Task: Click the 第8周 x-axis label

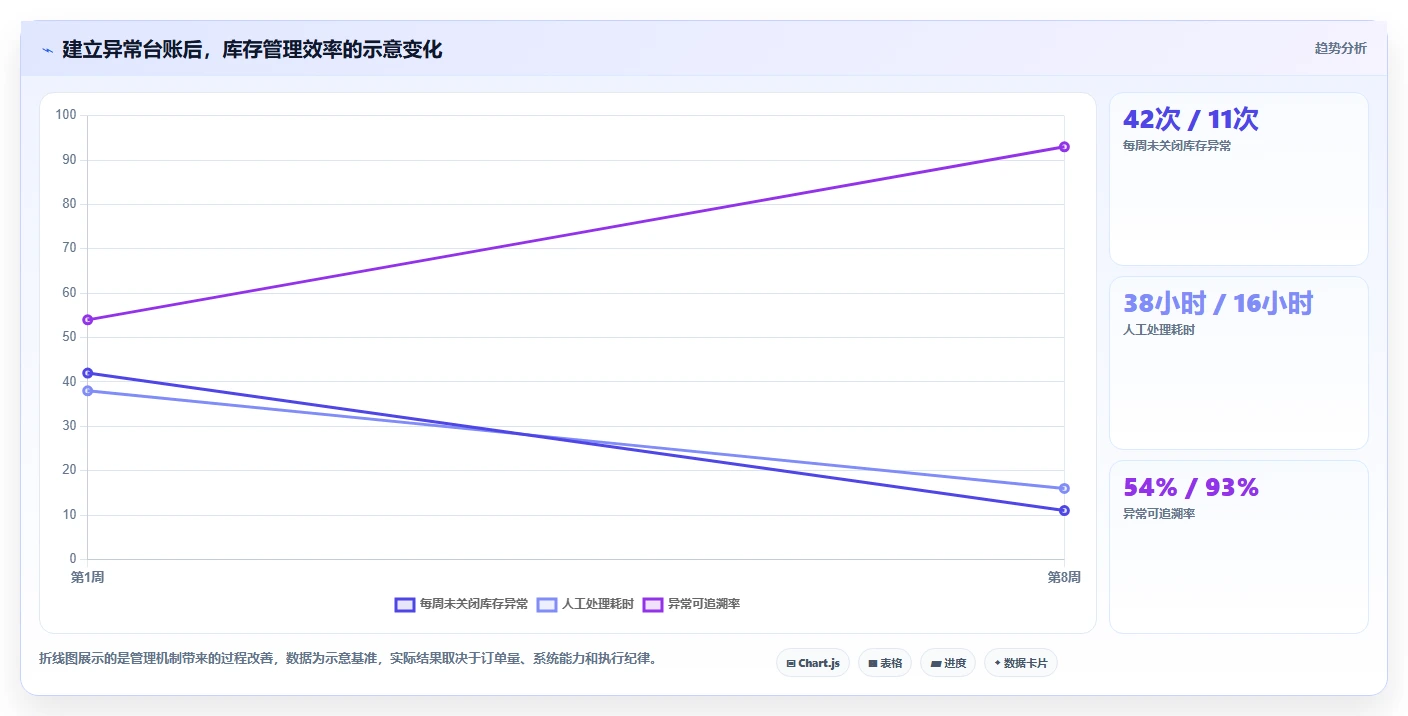Action: 1064,577
